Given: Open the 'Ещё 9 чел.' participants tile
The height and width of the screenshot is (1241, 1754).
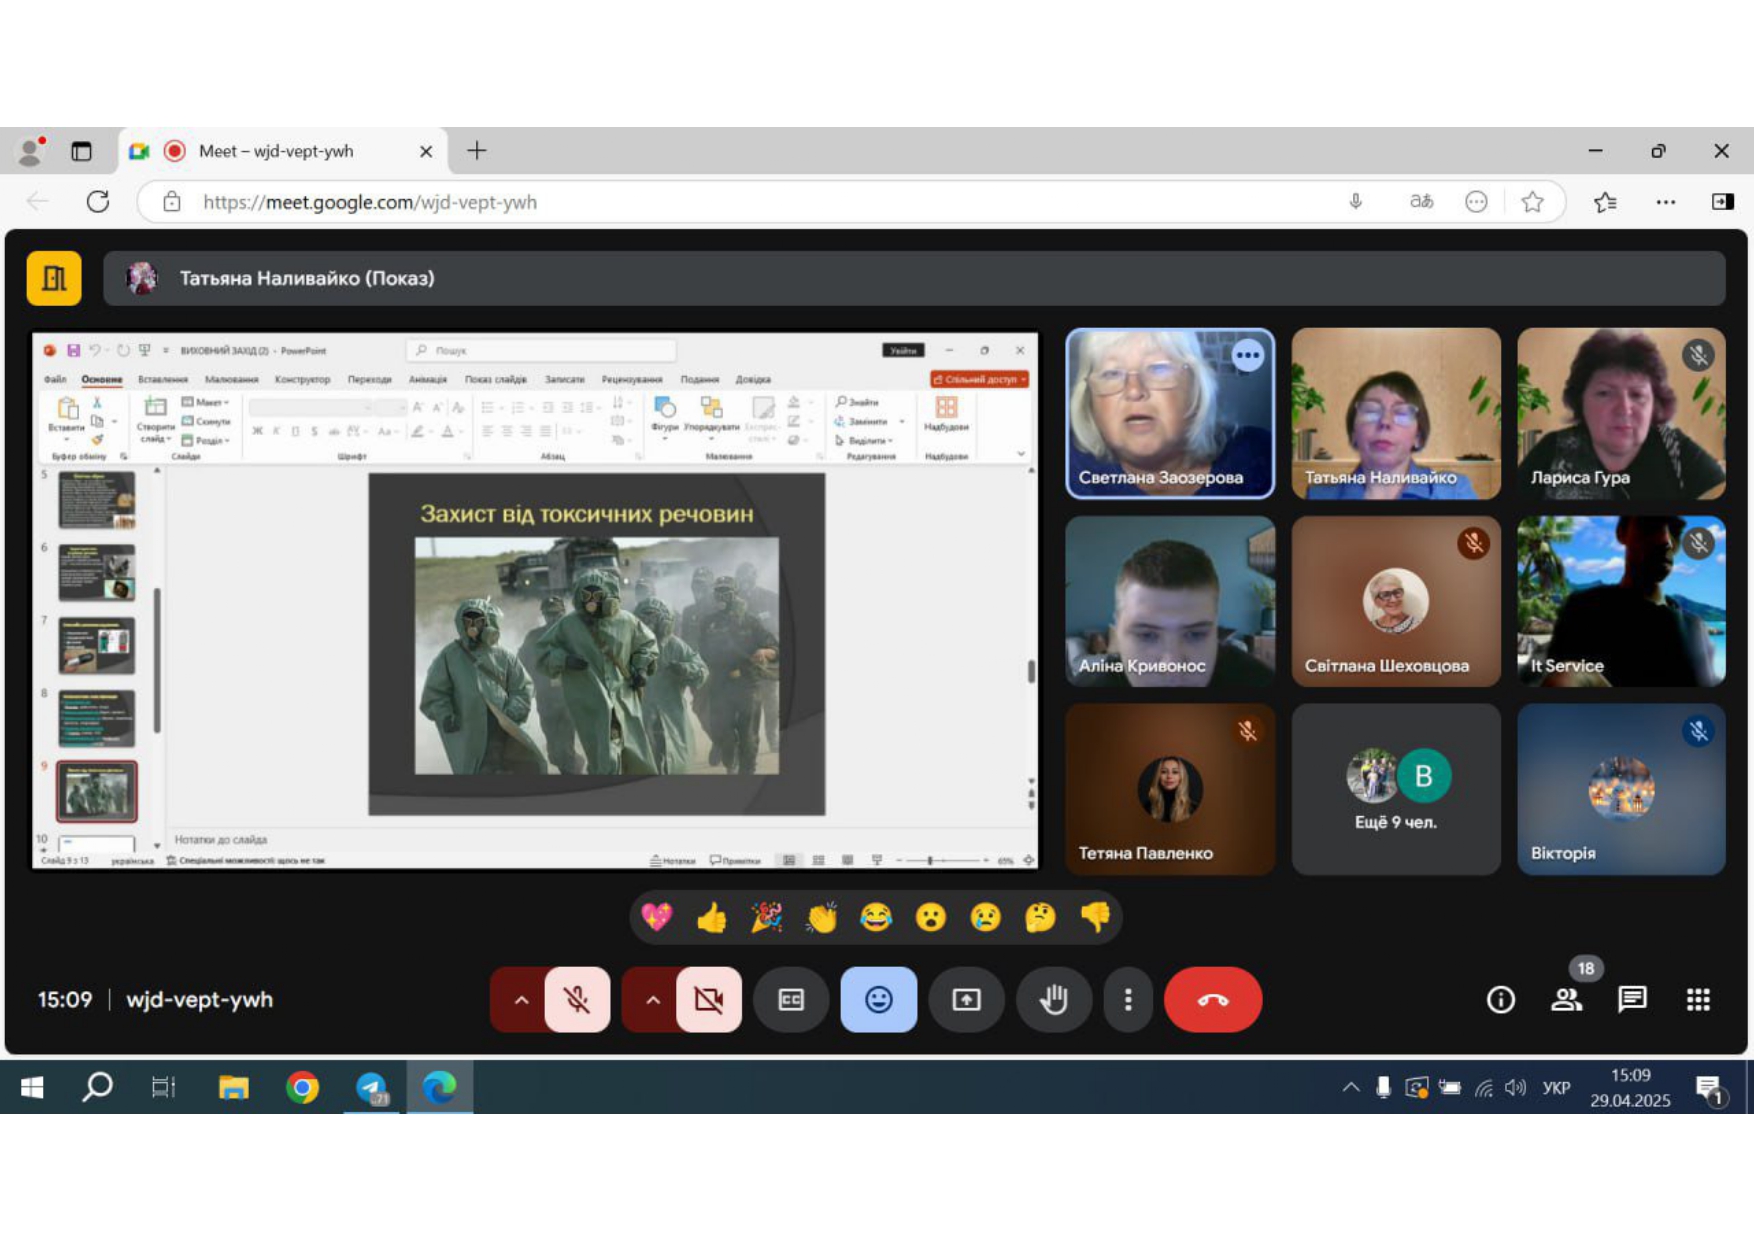Looking at the screenshot, I should (x=1396, y=789).
